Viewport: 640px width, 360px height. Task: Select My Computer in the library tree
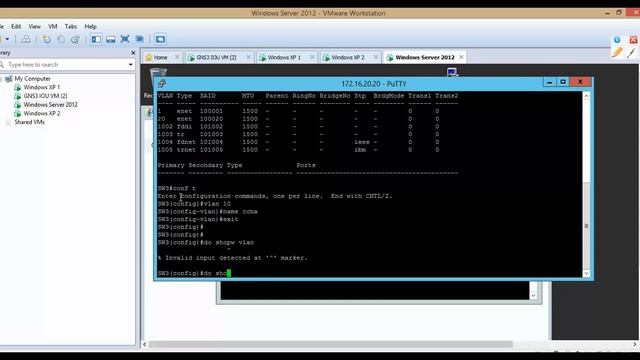(32, 78)
